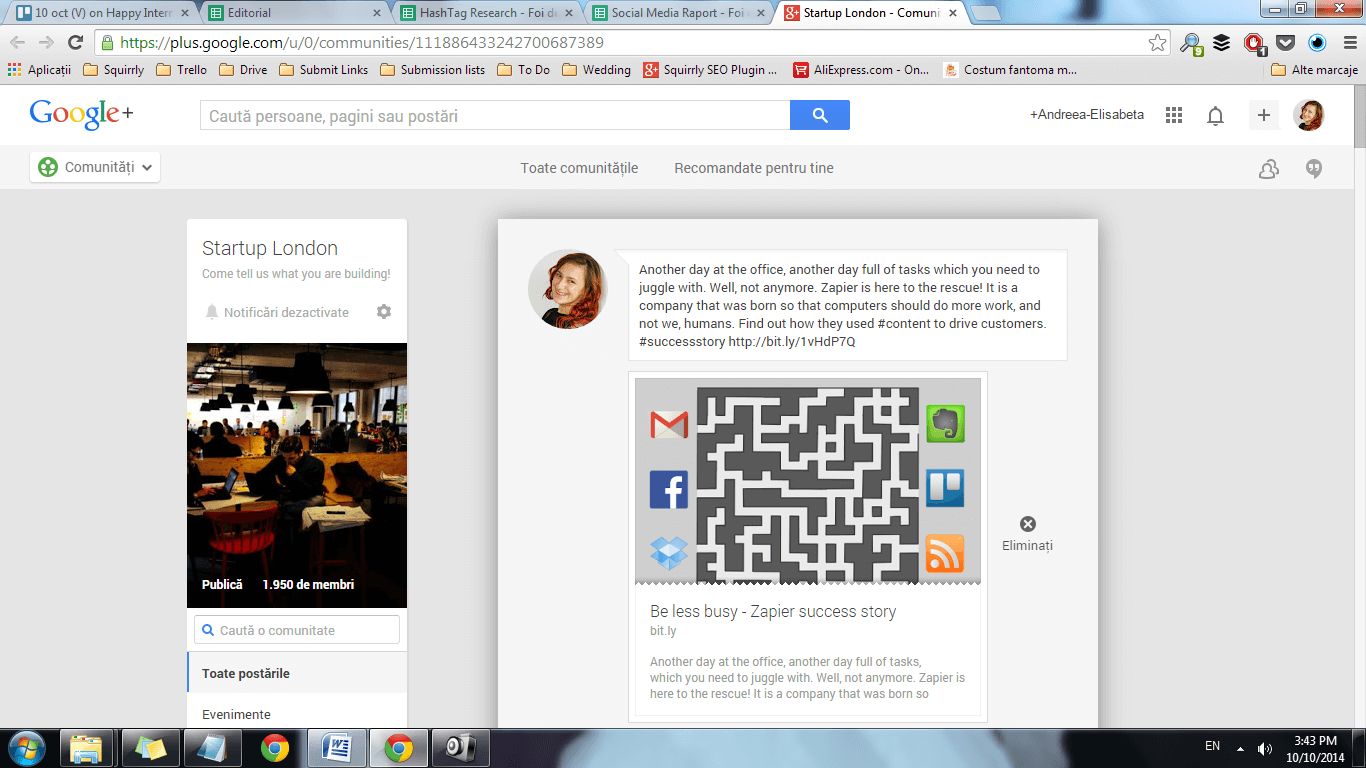1366x768 pixels.
Task: Go forward with Chrome's forward arrow
Action: pyautogui.click(x=46, y=42)
